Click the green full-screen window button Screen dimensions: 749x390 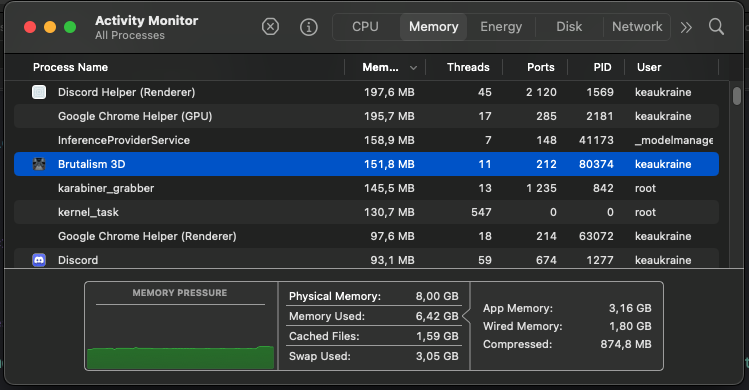[70, 27]
